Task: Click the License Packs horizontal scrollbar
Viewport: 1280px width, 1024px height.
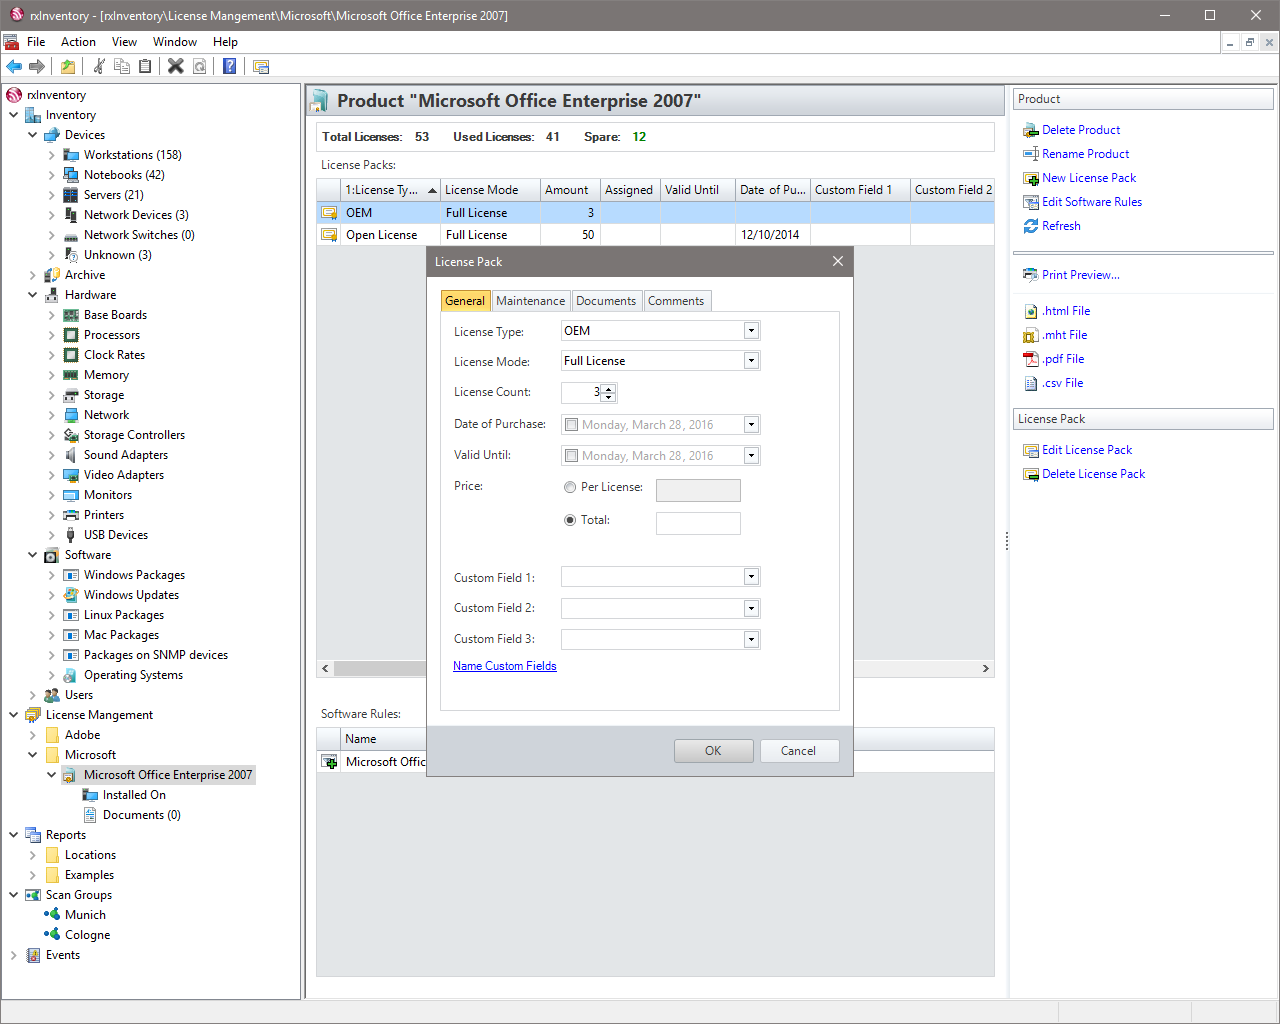Action: click(655, 669)
